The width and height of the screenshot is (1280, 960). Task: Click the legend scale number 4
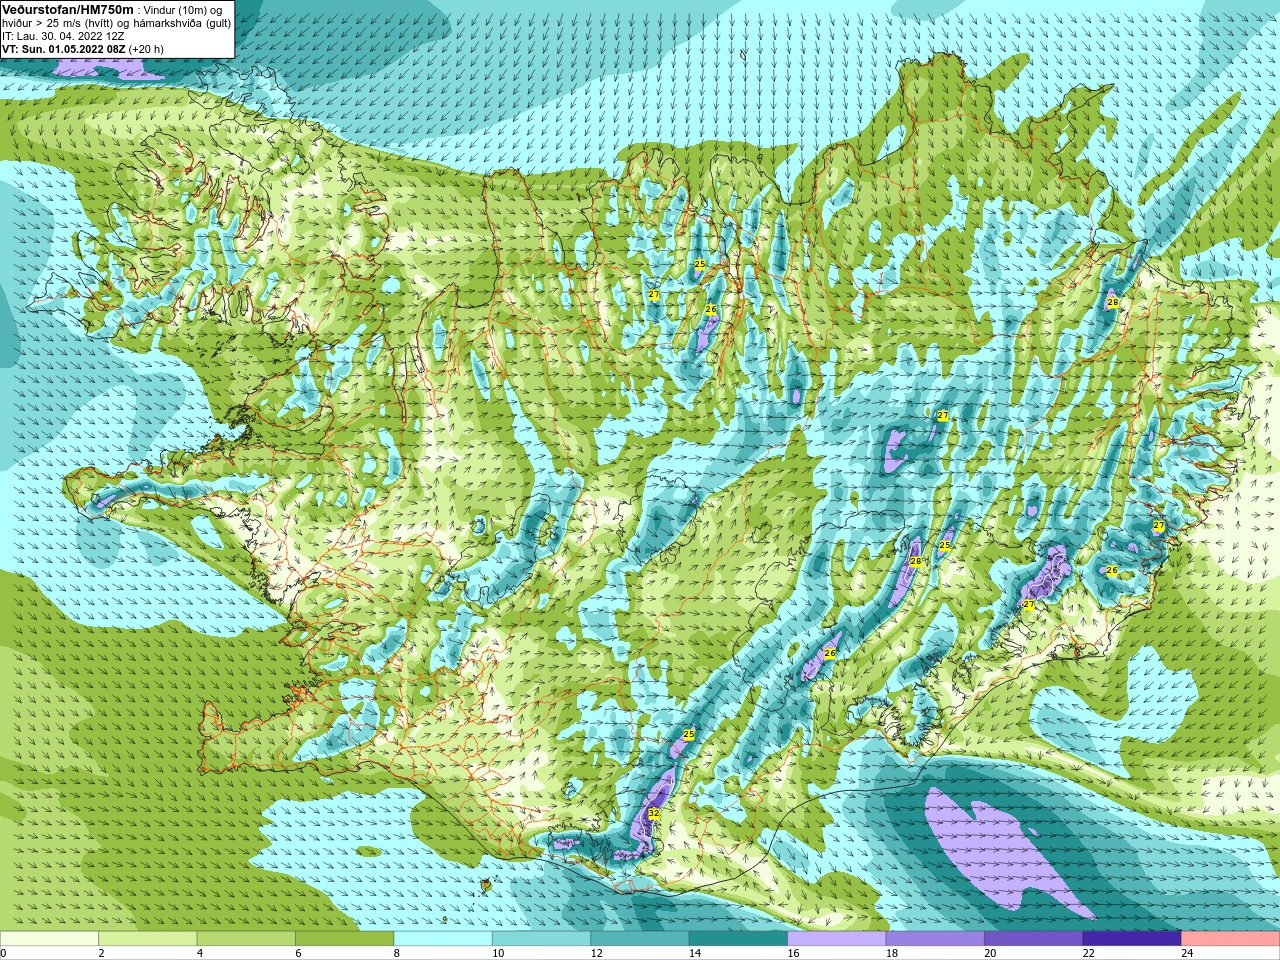(200, 953)
